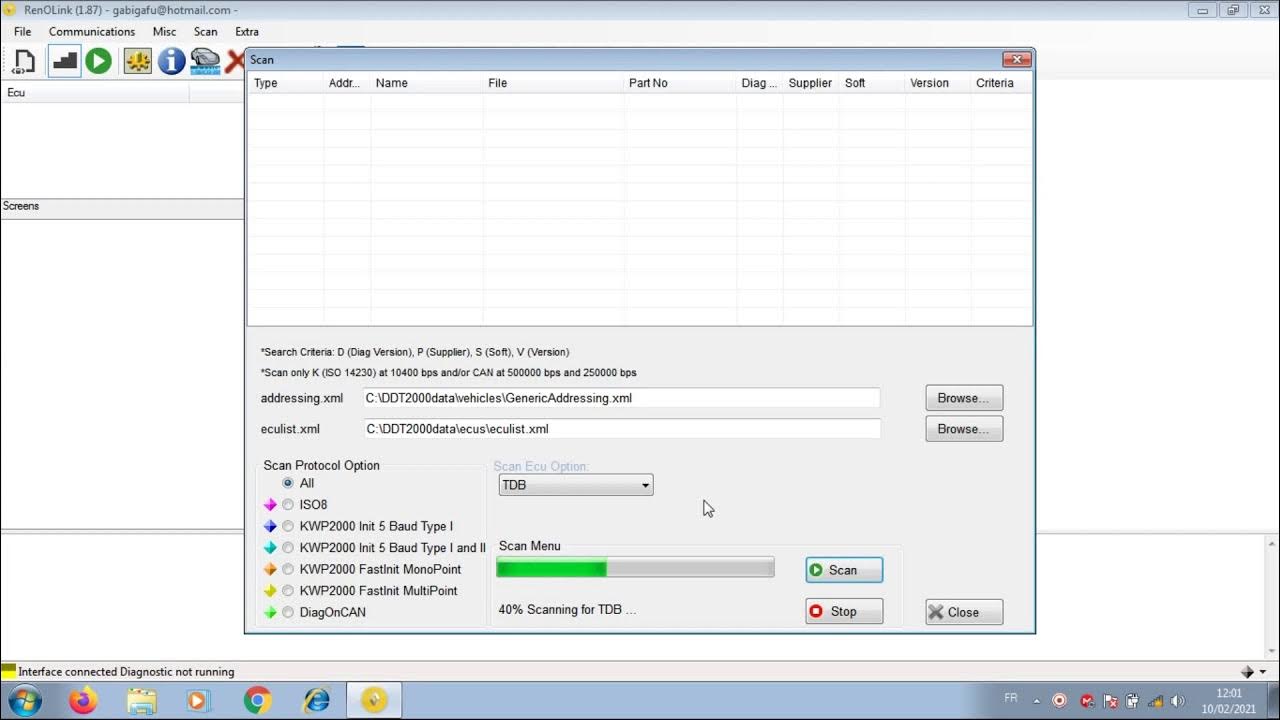This screenshot has width=1280, height=720.
Task: Sort by the Name column header
Action: (426, 83)
